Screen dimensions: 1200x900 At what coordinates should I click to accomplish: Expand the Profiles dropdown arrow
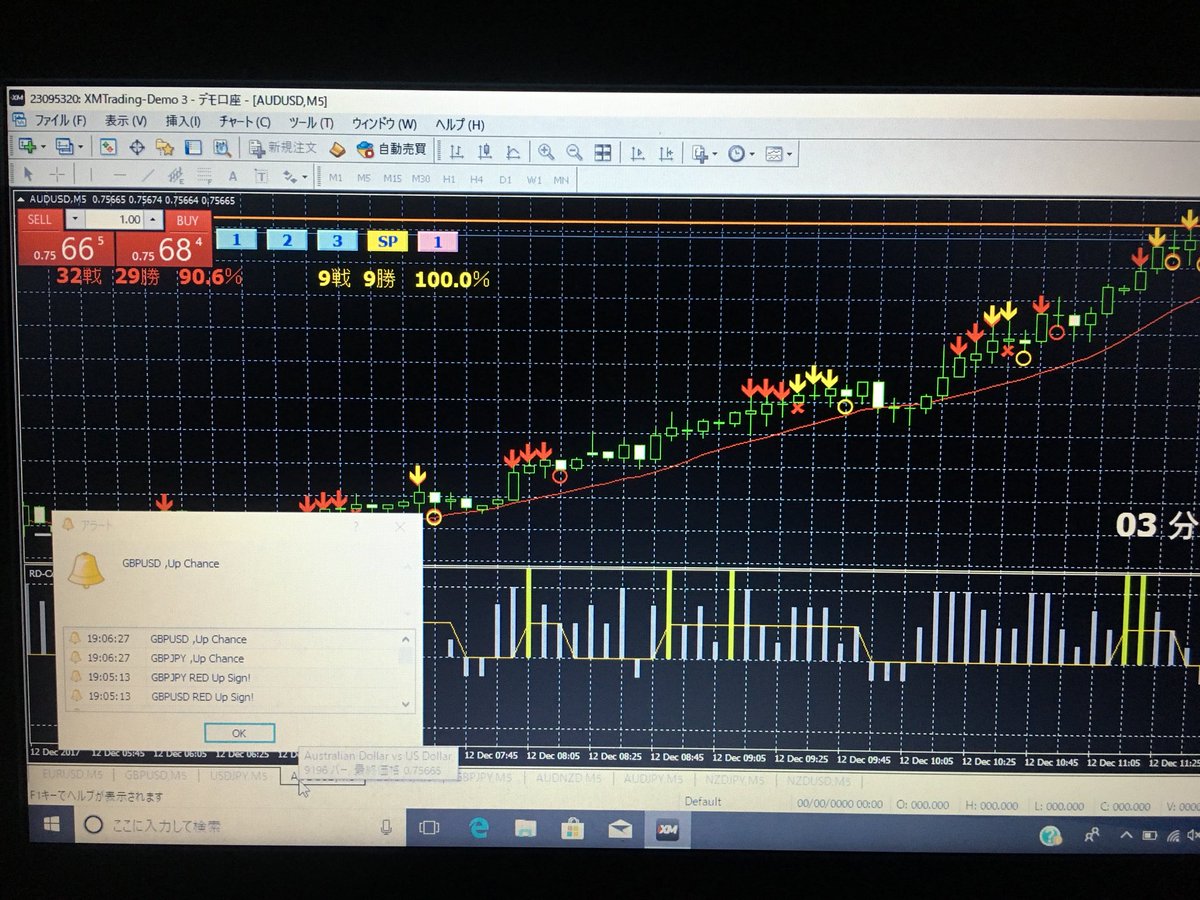(x=80, y=147)
